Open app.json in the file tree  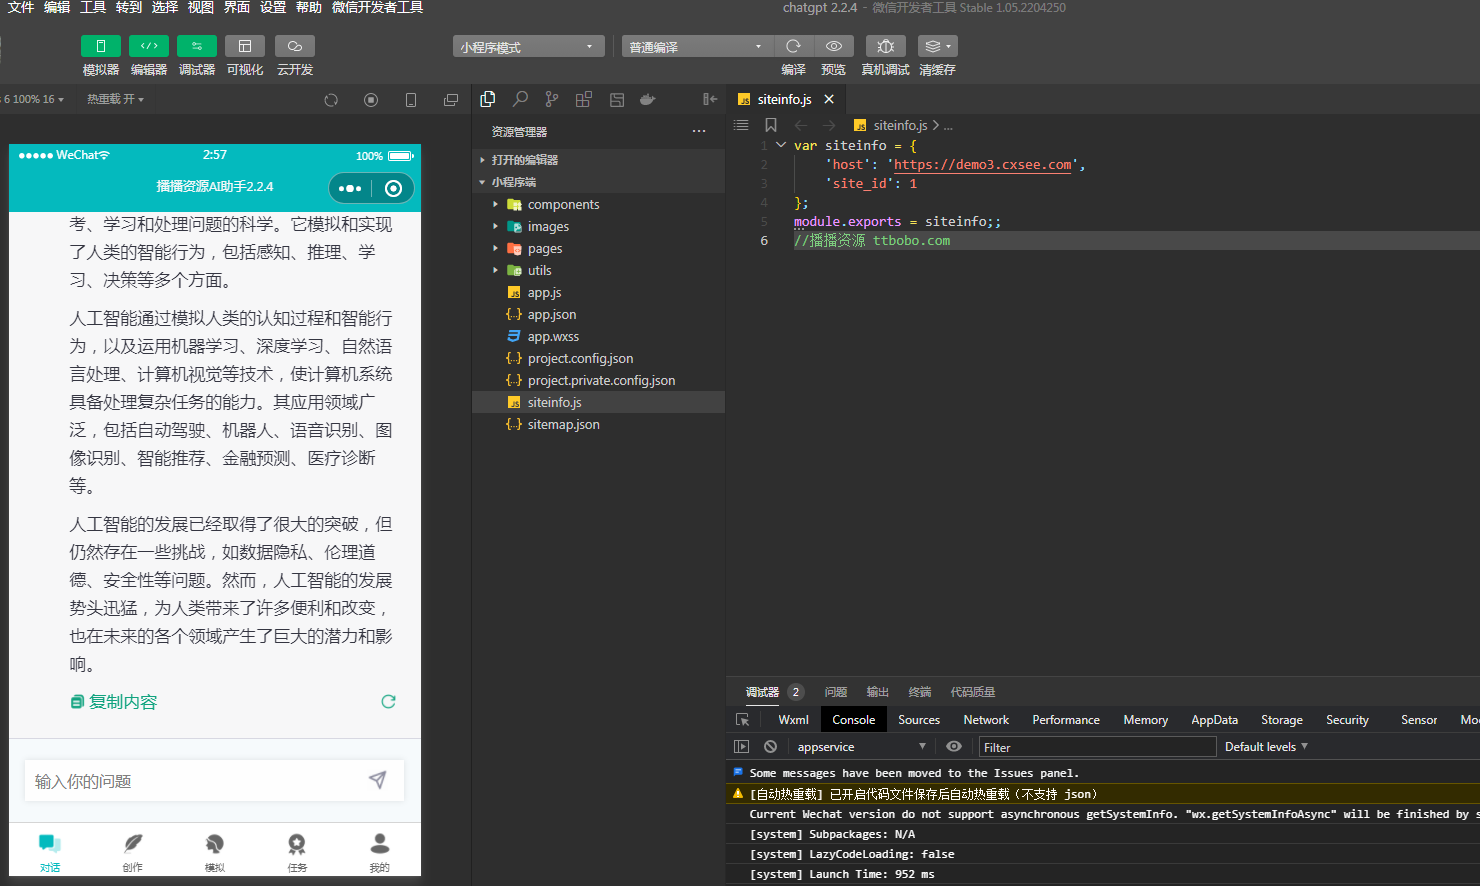click(x=598, y=314)
